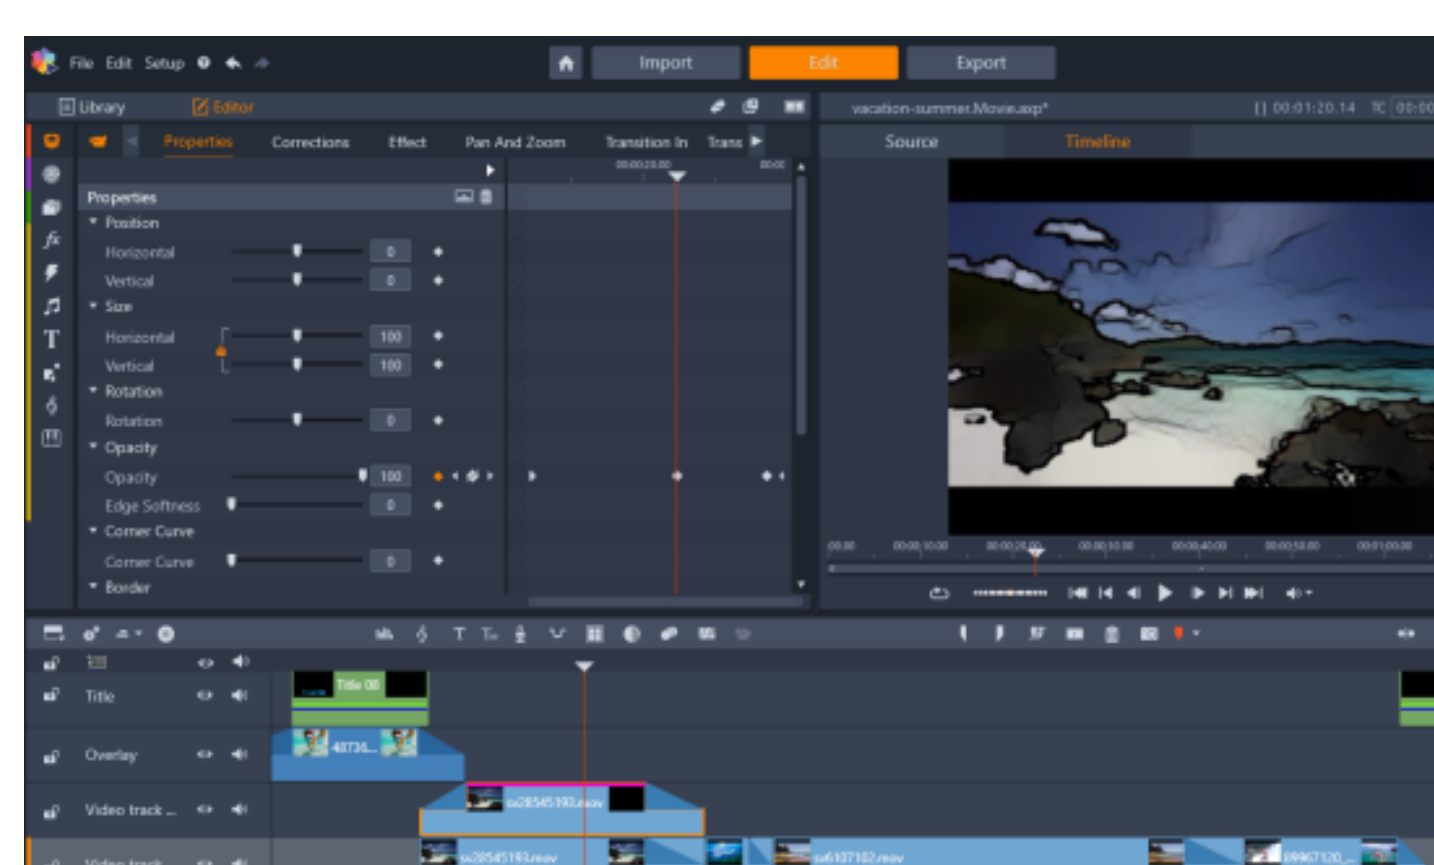Collapse the Size property group
This screenshot has width=1434, height=865.
(93, 306)
